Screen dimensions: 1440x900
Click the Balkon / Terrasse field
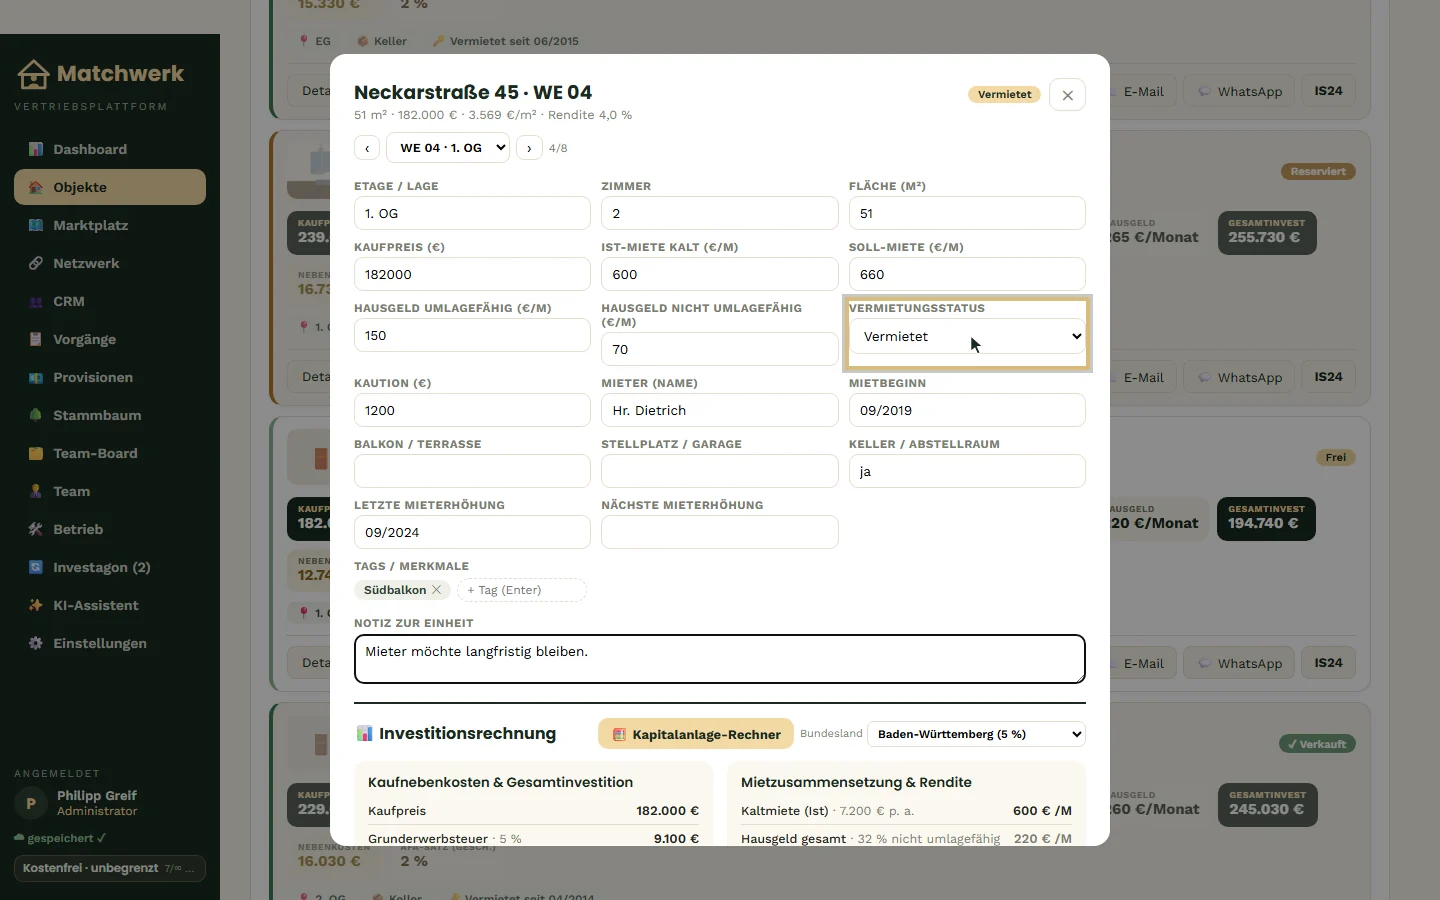[472, 471]
